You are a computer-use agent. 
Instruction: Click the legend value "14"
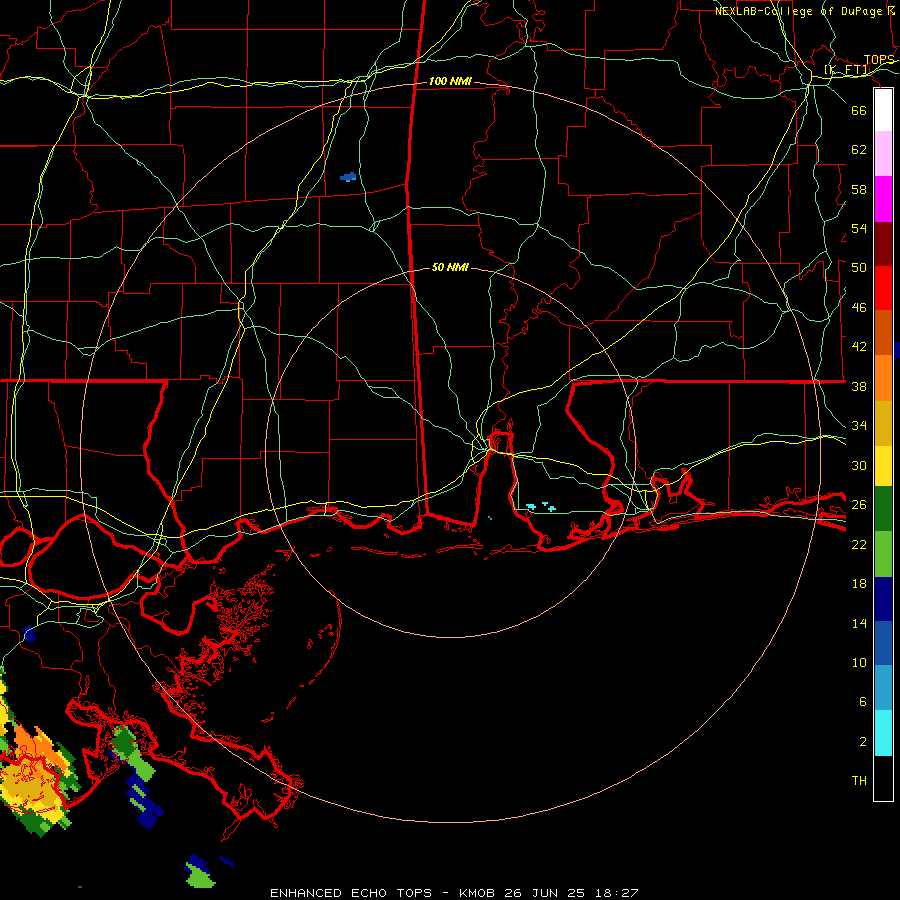[859, 623]
